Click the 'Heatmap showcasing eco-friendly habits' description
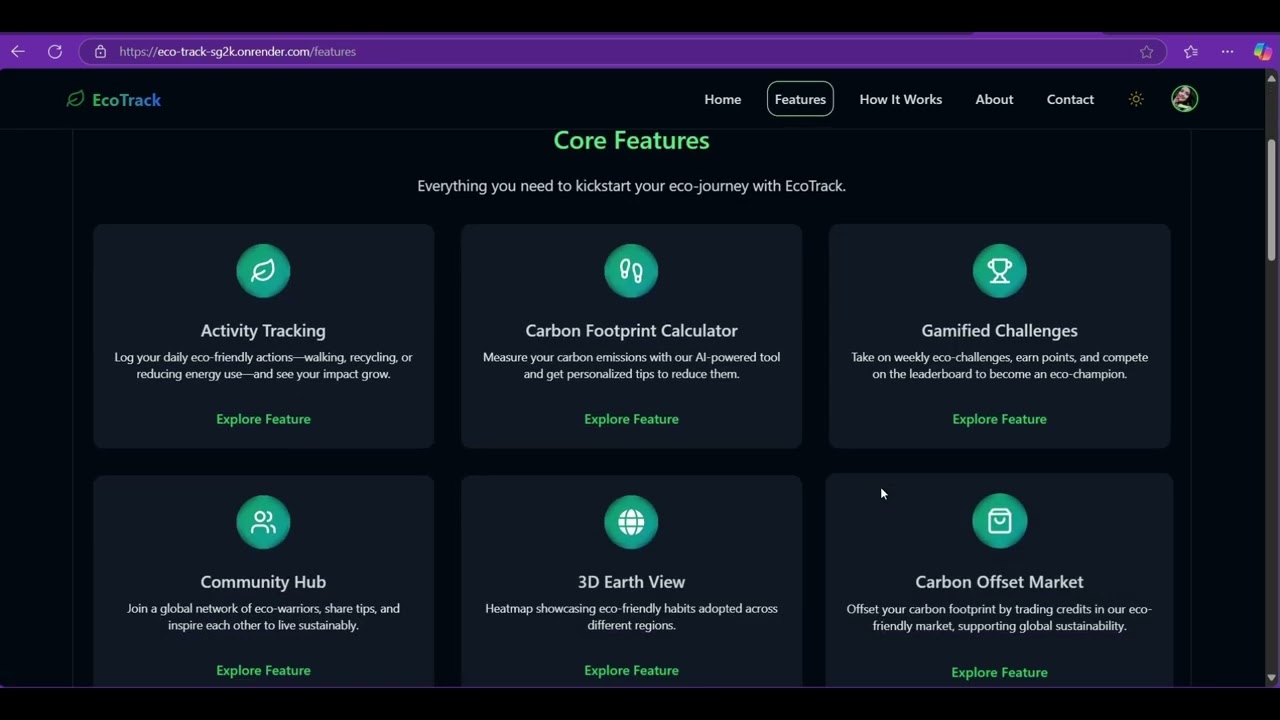1280x720 pixels. click(631, 616)
